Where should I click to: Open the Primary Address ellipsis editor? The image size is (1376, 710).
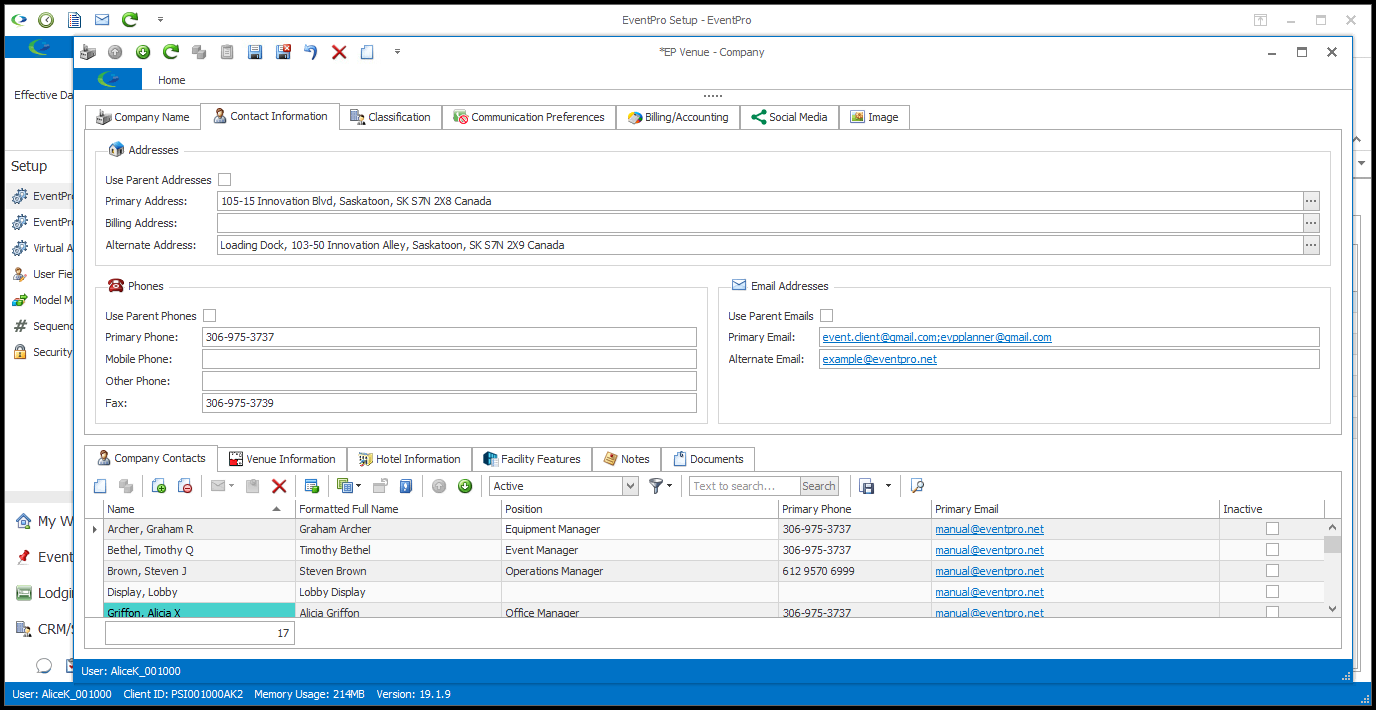(1311, 201)
